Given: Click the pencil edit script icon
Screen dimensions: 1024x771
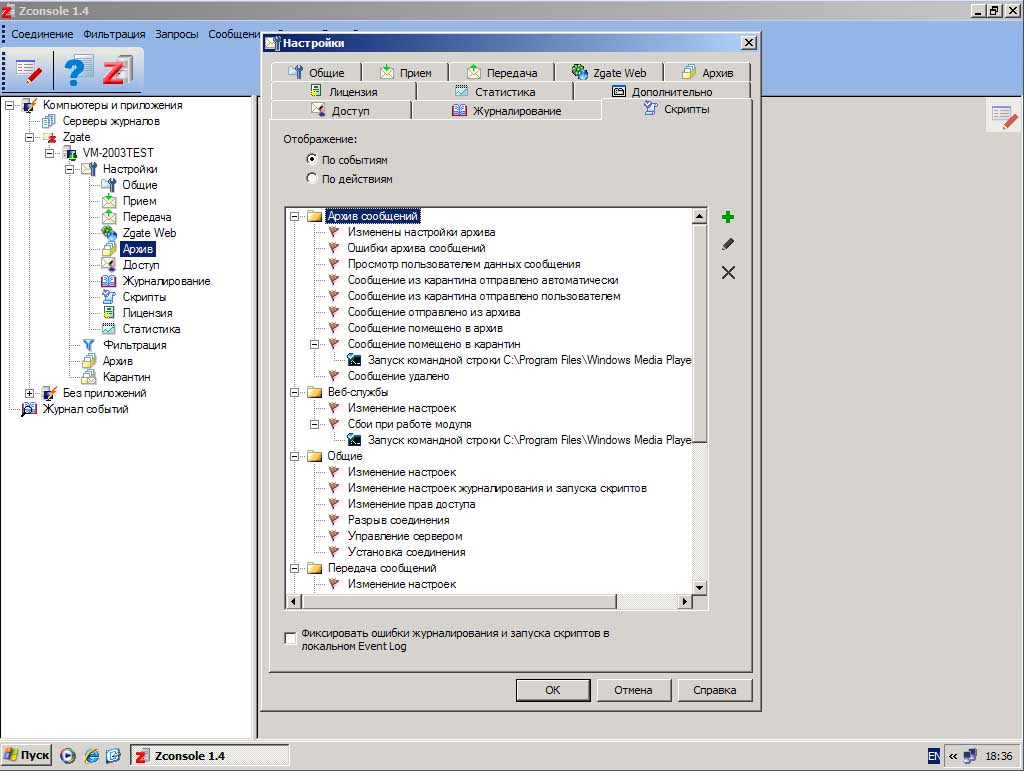Looking at the screenshot, I should coord(728,244).
